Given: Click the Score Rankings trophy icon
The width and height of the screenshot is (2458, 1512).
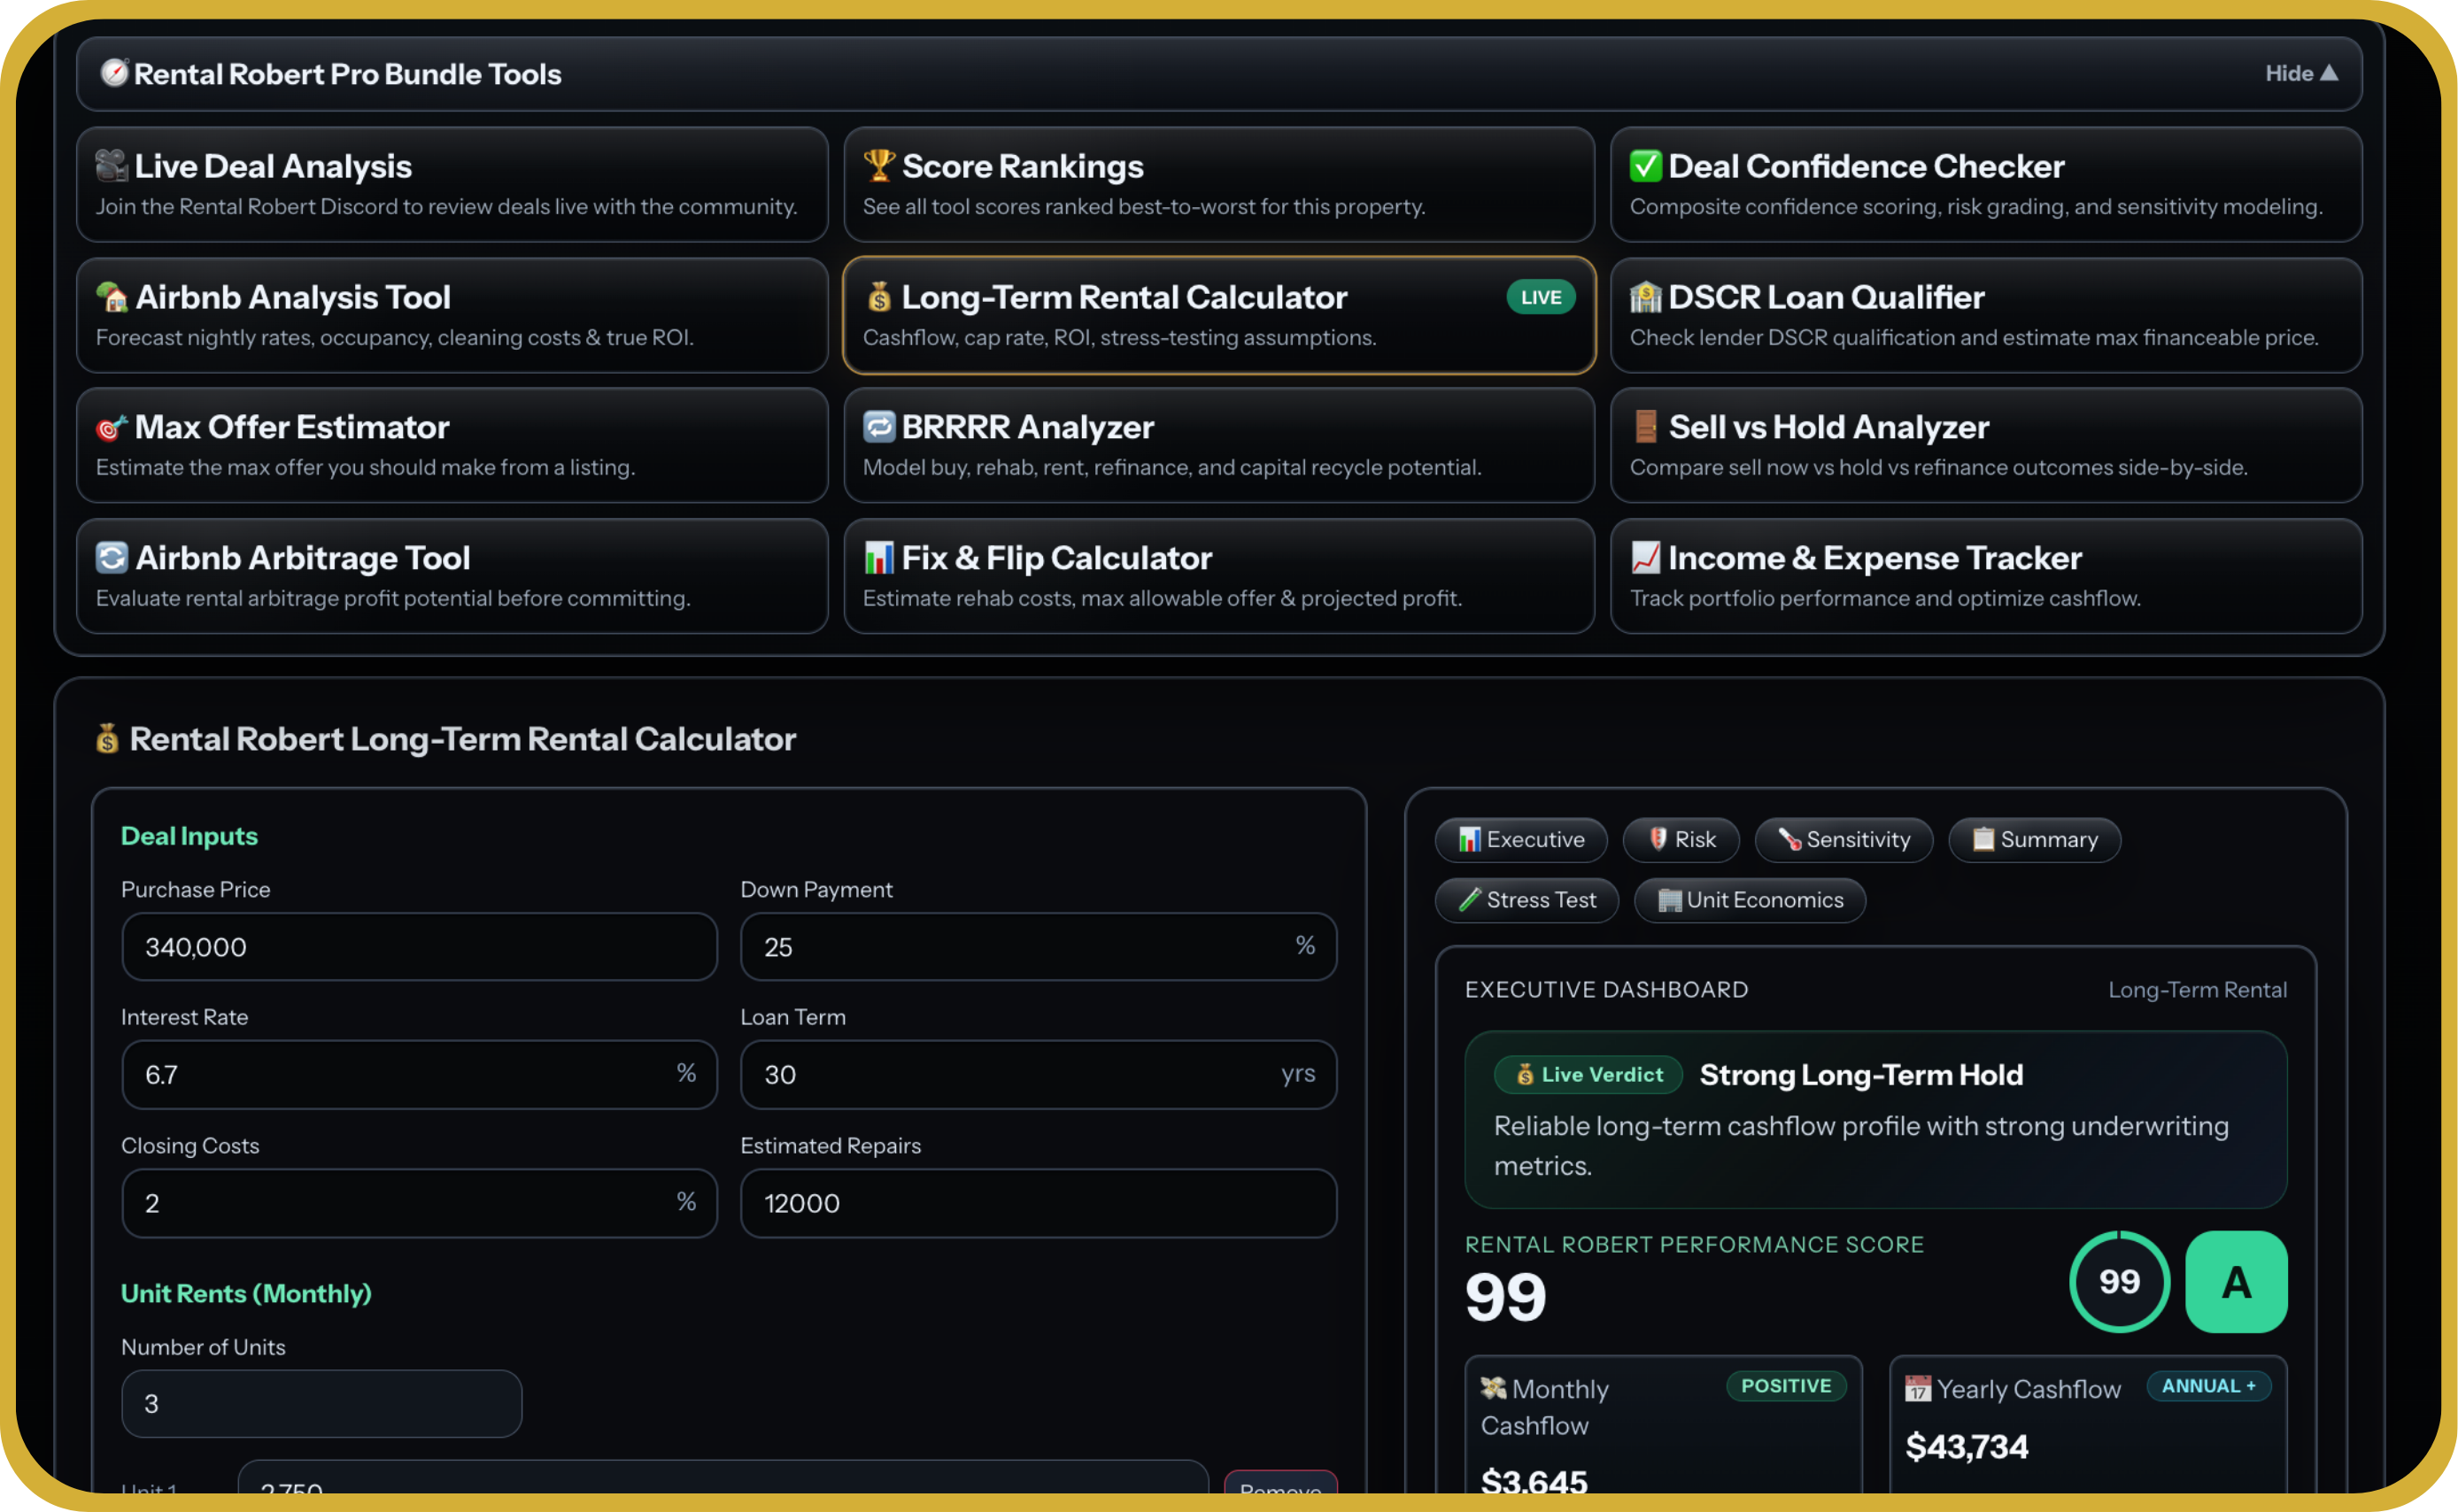Looking at the screenshot, I should tap(879, 166).
